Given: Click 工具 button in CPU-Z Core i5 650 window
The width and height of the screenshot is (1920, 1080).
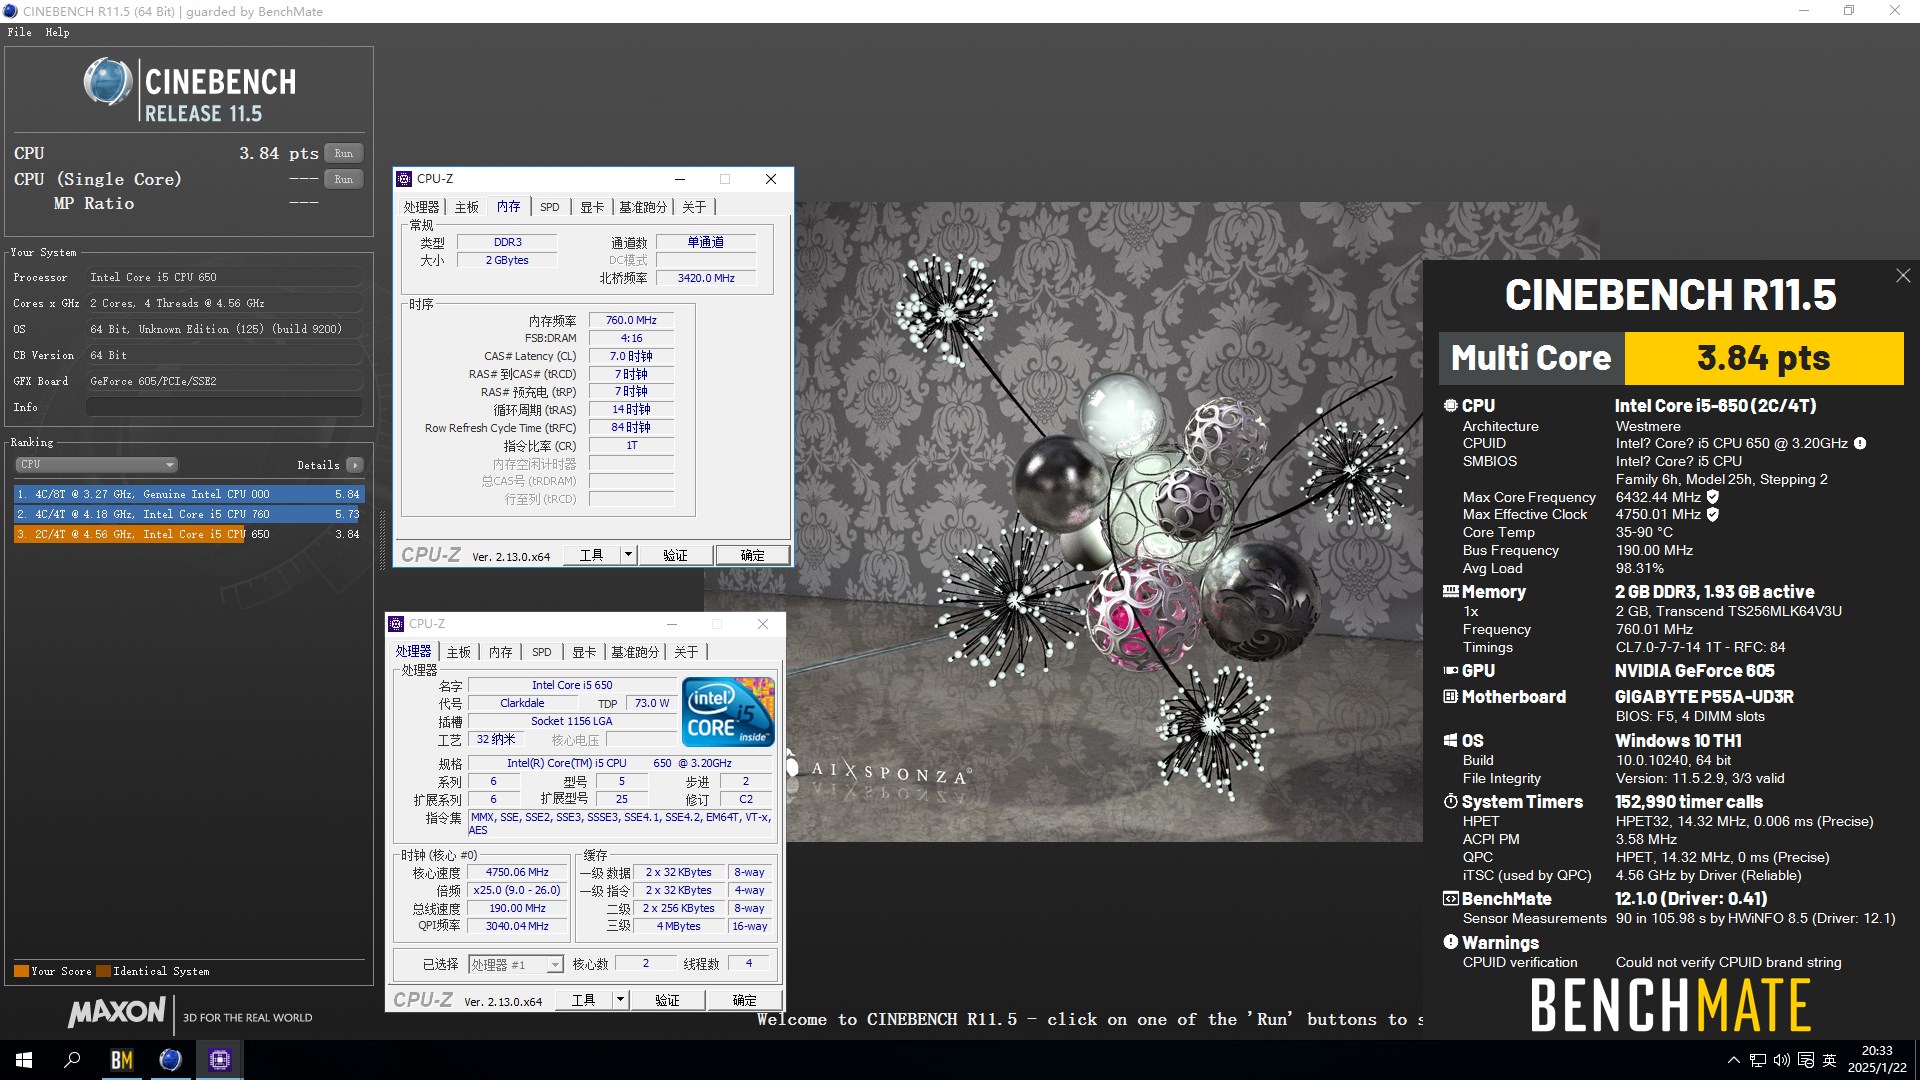Looking at the screenshot, I should coord(584,1000).
